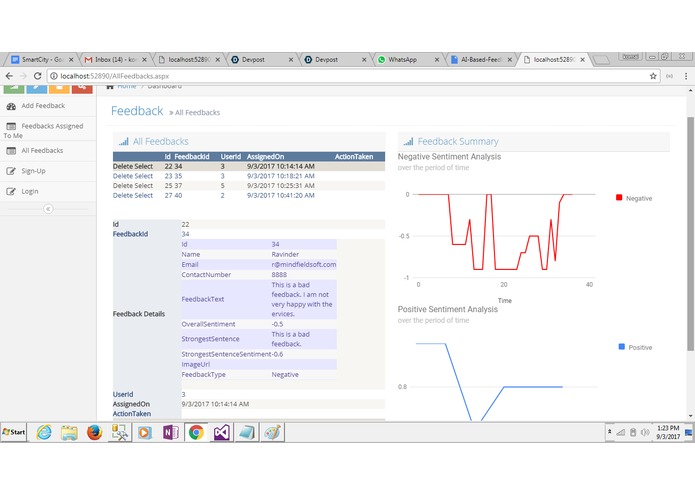Bookmark this page with the star icon
The height and width of the screenshot is (494, 695).
[x=653, y=76]
